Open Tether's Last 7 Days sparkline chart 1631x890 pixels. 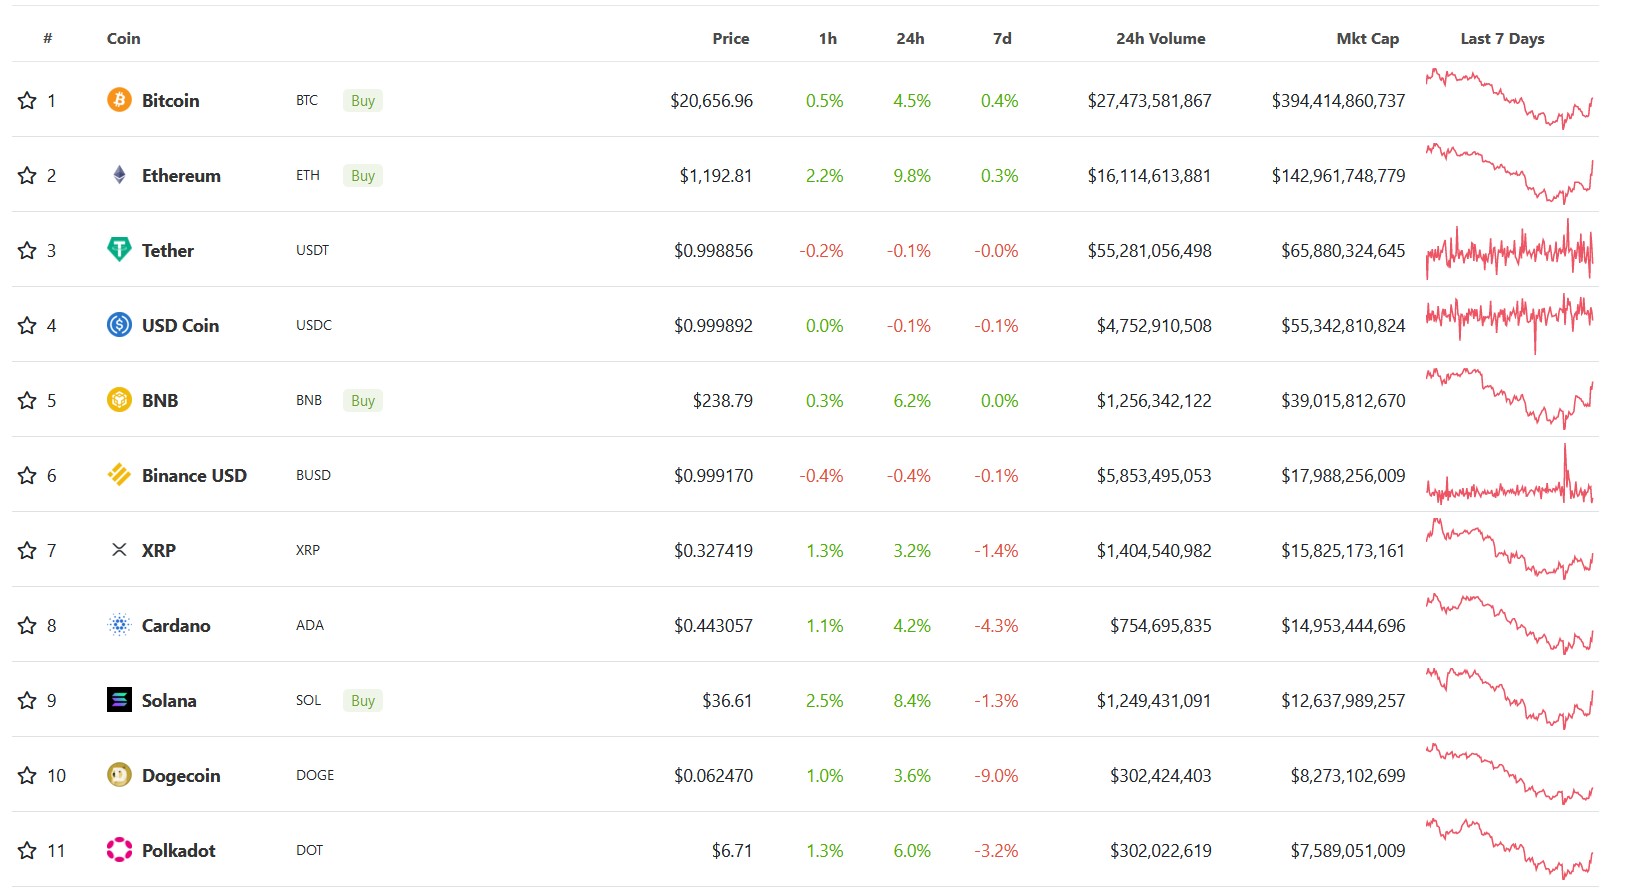[x=1509, y=249]
